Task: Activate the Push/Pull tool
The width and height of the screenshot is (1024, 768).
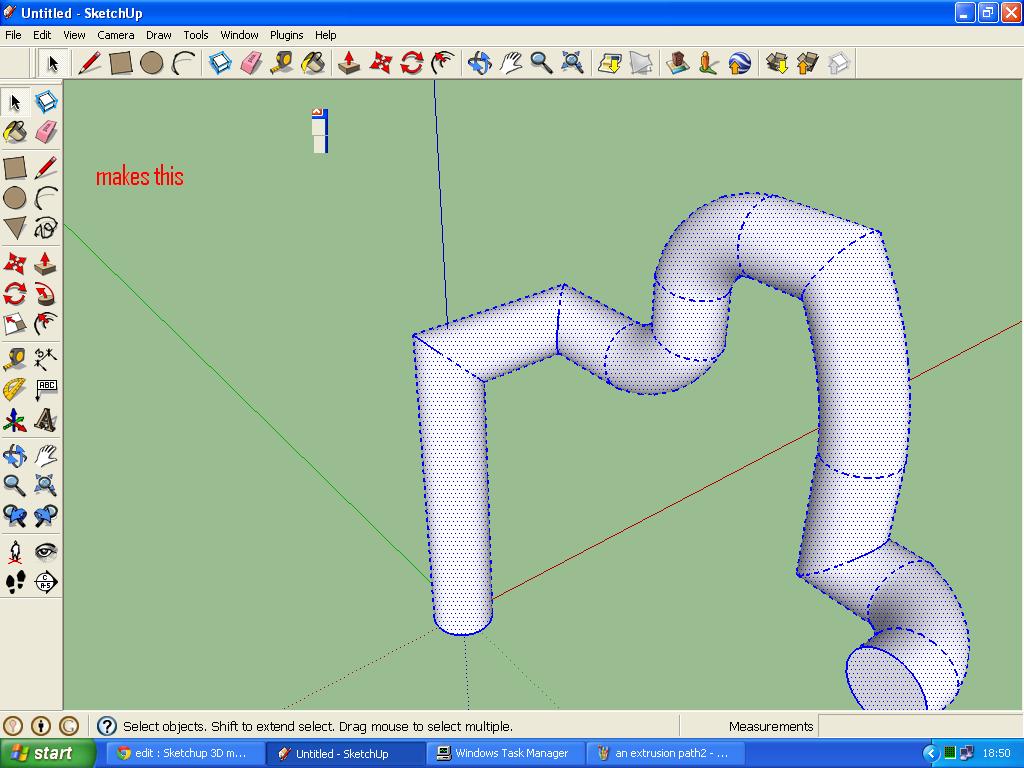Action: click(348, 62)
